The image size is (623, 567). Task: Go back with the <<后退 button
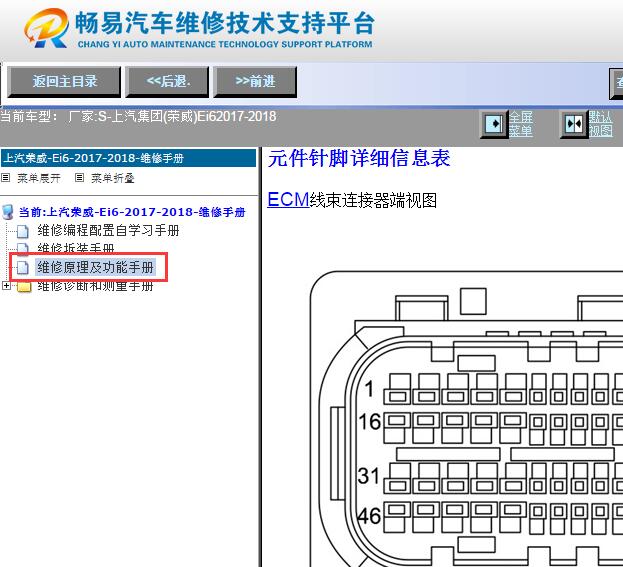[167, 82]
